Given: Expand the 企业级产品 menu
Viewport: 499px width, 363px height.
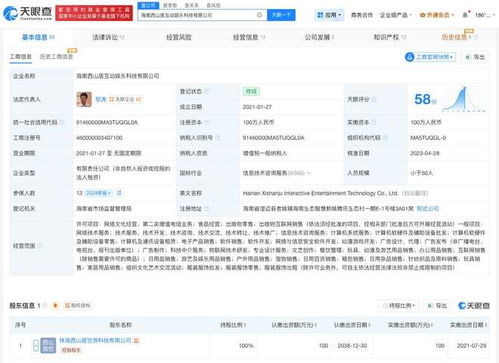Looking at the screenshot, I should point(396,15).
